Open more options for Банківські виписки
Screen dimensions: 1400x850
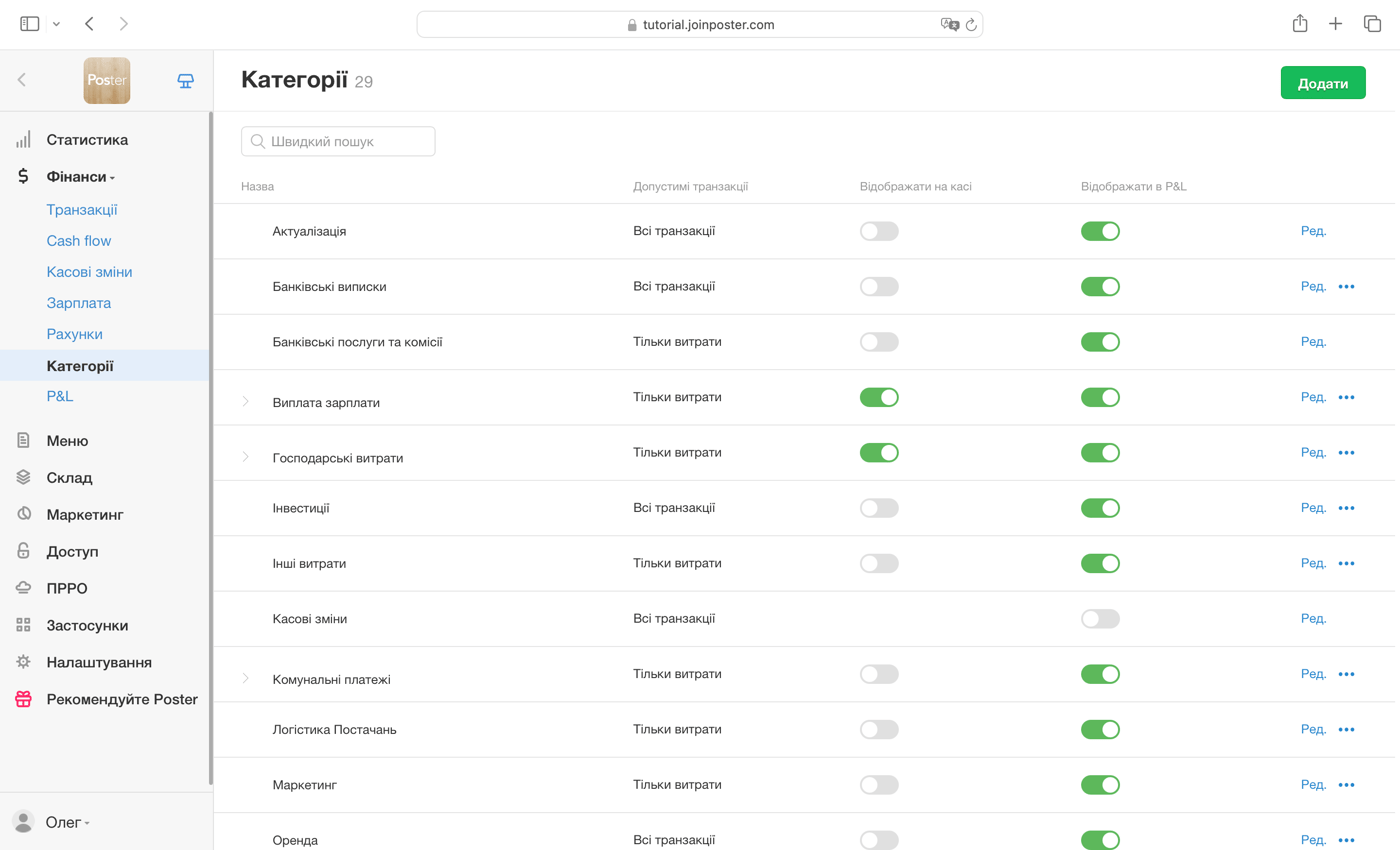click(1346, 287)
